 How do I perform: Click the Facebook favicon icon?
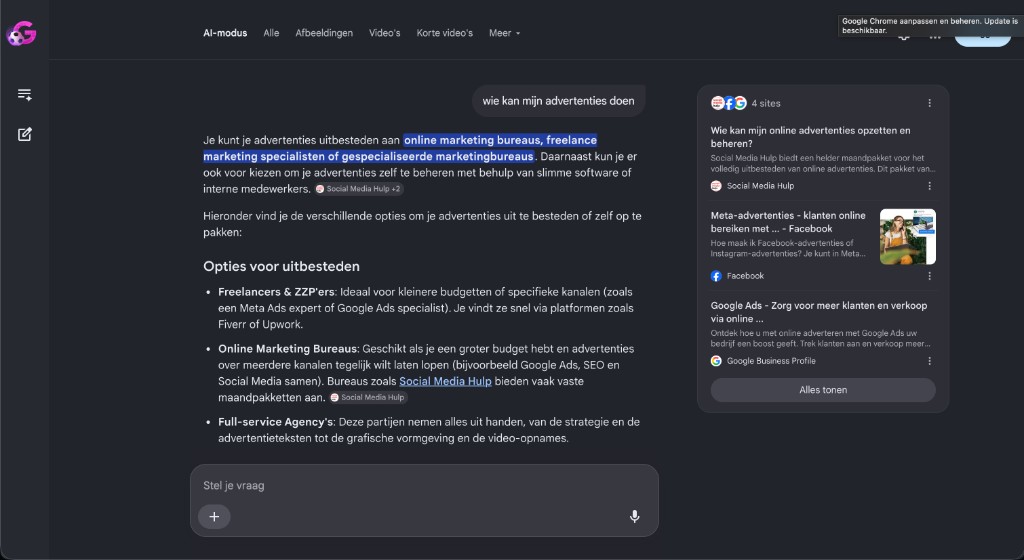[716, 276]
